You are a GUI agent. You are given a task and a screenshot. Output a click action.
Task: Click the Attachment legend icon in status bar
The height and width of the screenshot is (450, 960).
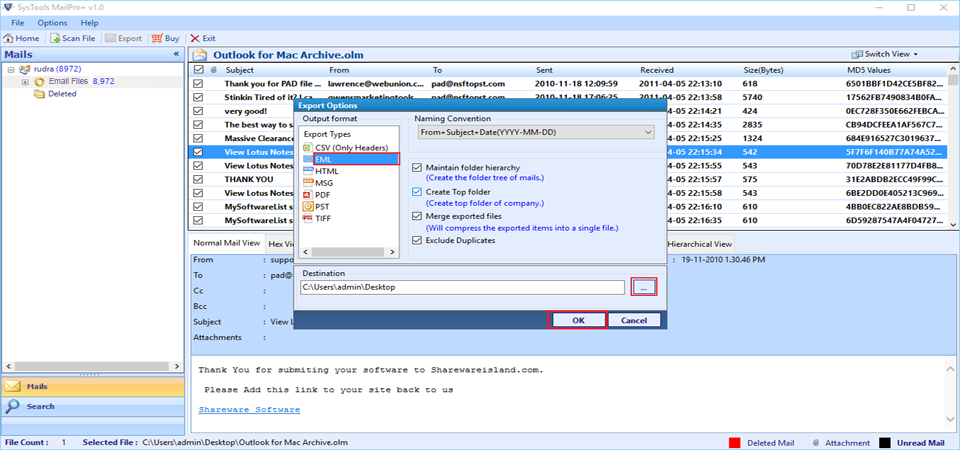click(x=816, y=443)
